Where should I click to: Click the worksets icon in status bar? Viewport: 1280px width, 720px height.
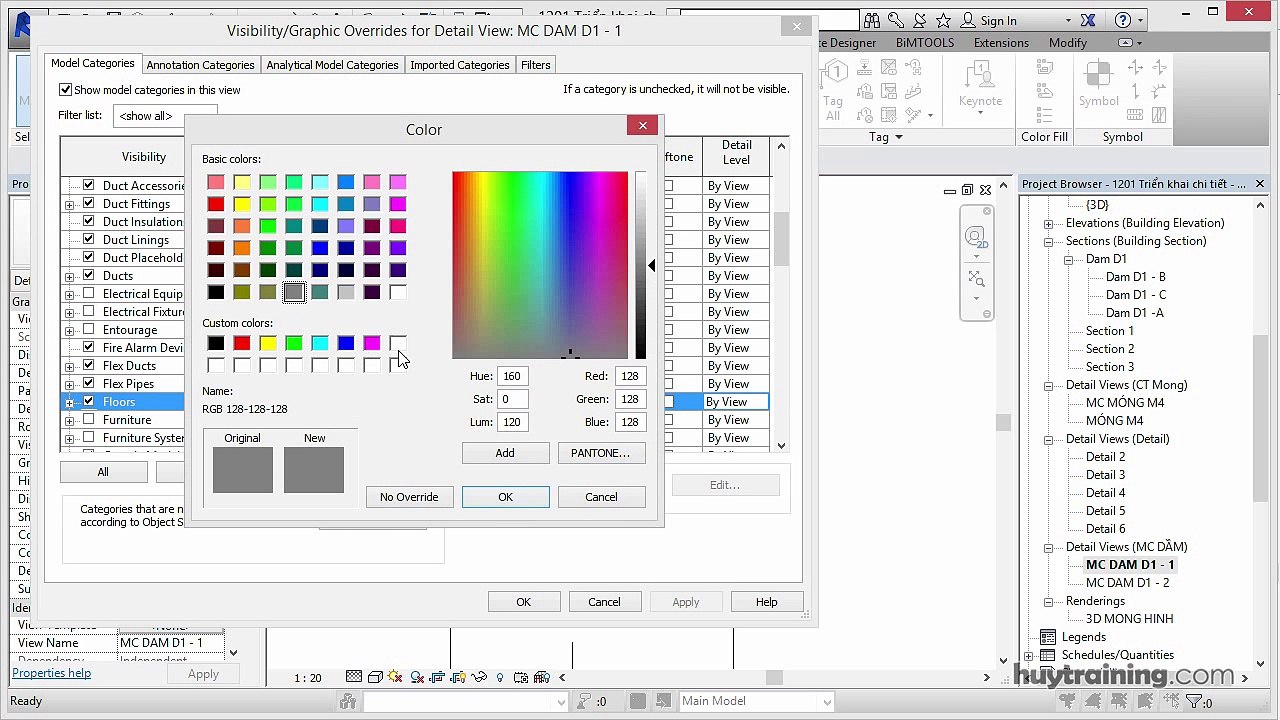(x=348, y=701)
